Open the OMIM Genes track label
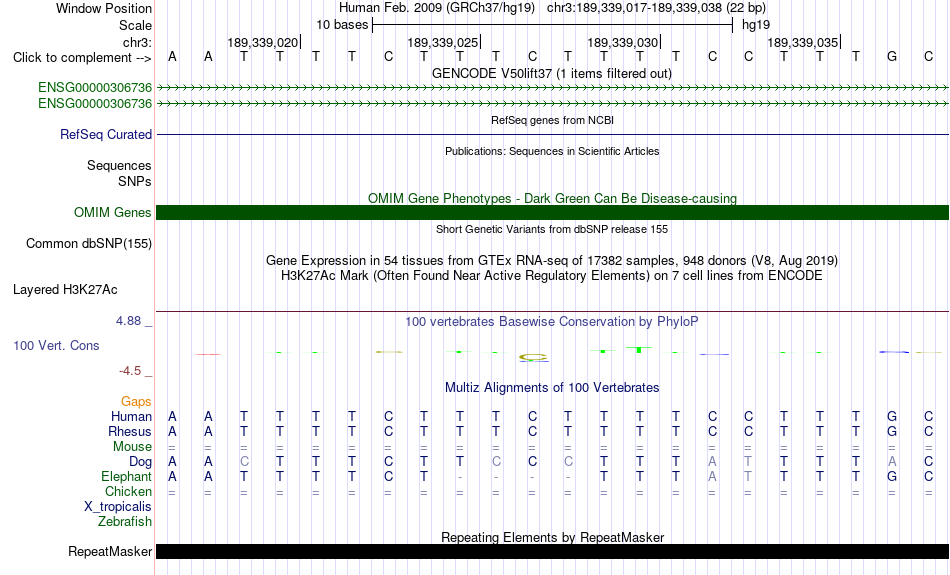Screen dimensions: 950x575 pos(112,213)
